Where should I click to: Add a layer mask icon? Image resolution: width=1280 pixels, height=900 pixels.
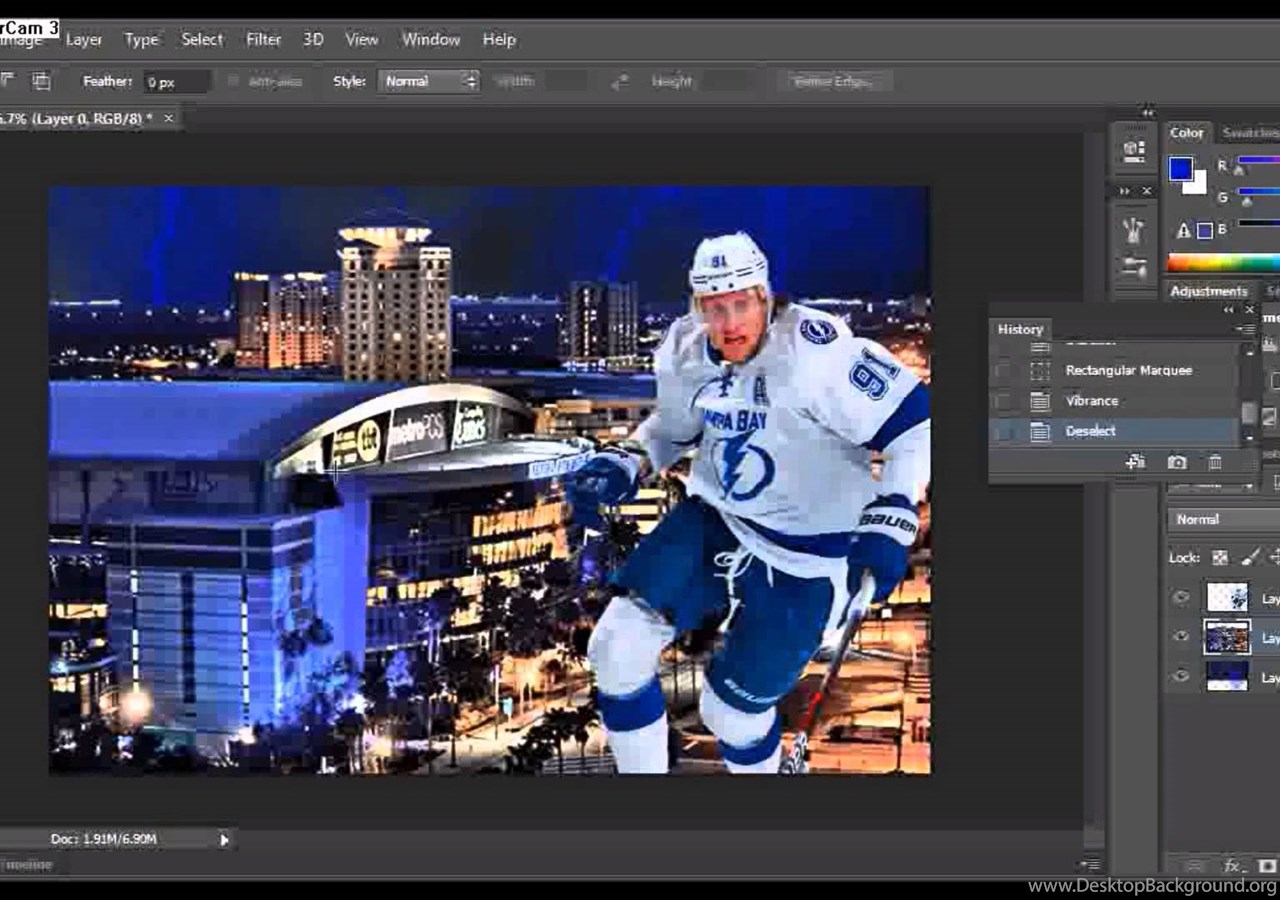(1269, 866)
